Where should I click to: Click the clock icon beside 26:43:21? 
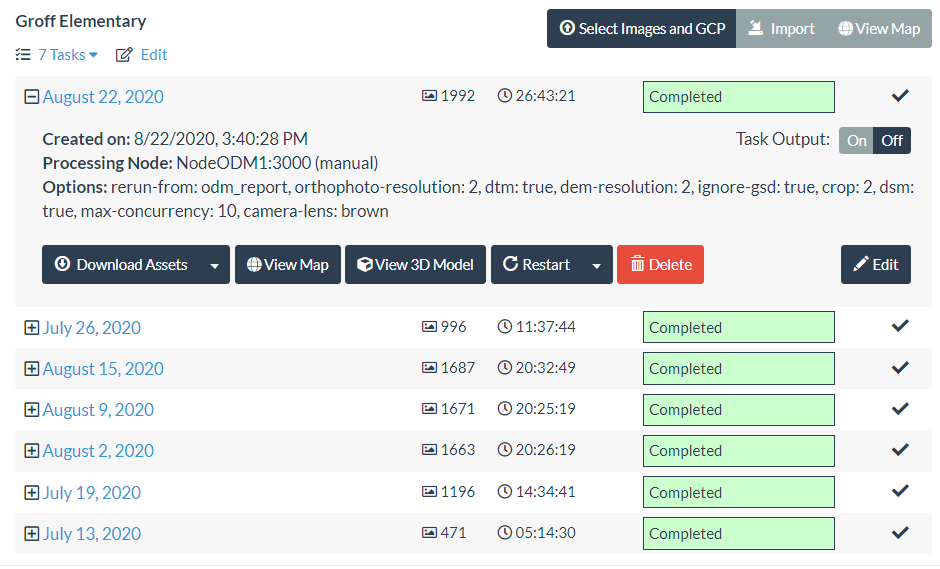click(504, 96)
